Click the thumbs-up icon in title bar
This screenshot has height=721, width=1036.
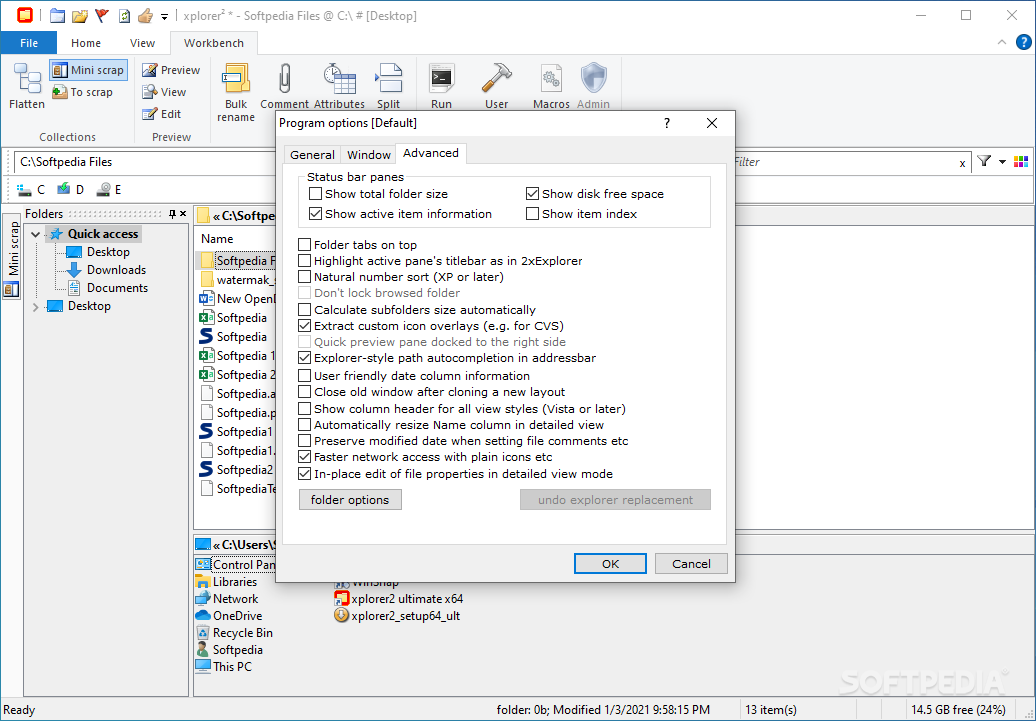(x=146, y=15)
